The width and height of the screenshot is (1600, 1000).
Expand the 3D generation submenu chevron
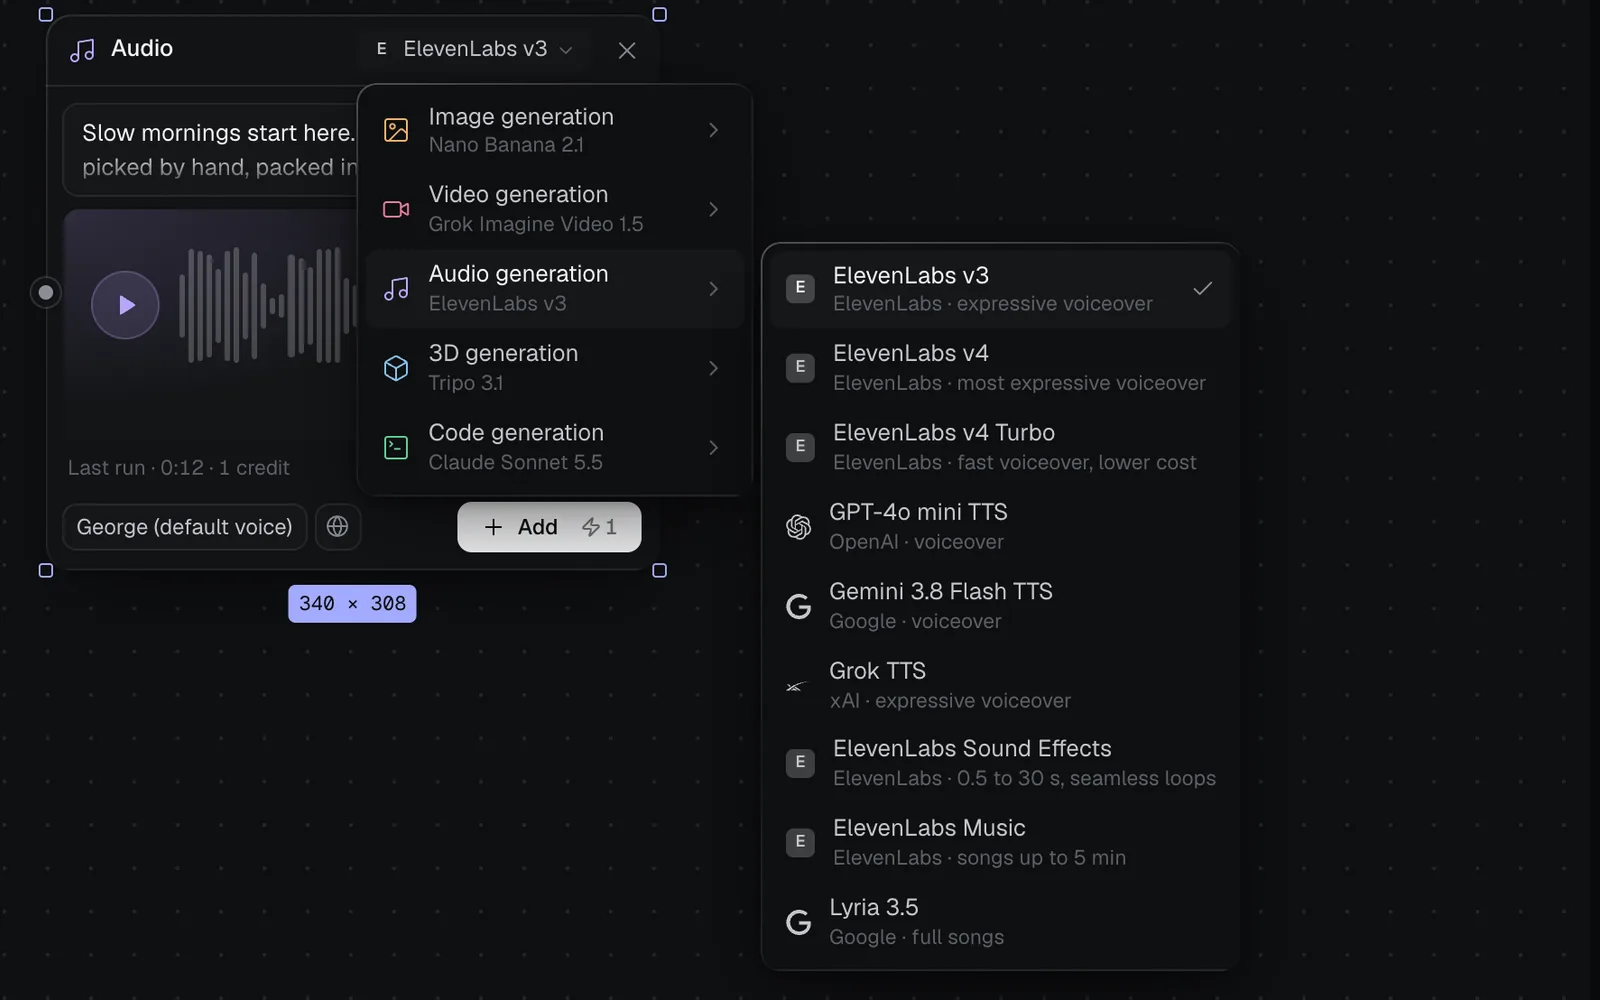pyautogui.click(x=713, y=368)
